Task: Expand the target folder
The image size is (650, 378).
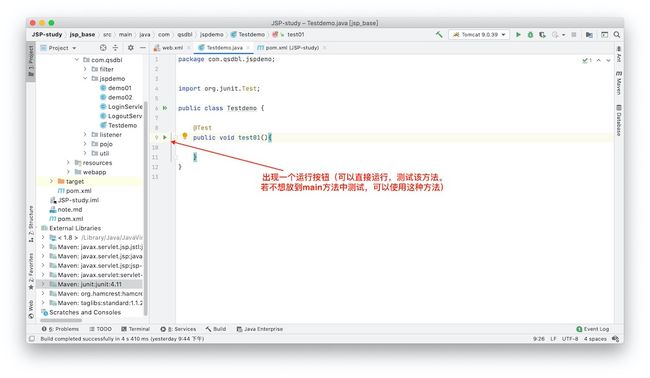Action: click(52, 181)
